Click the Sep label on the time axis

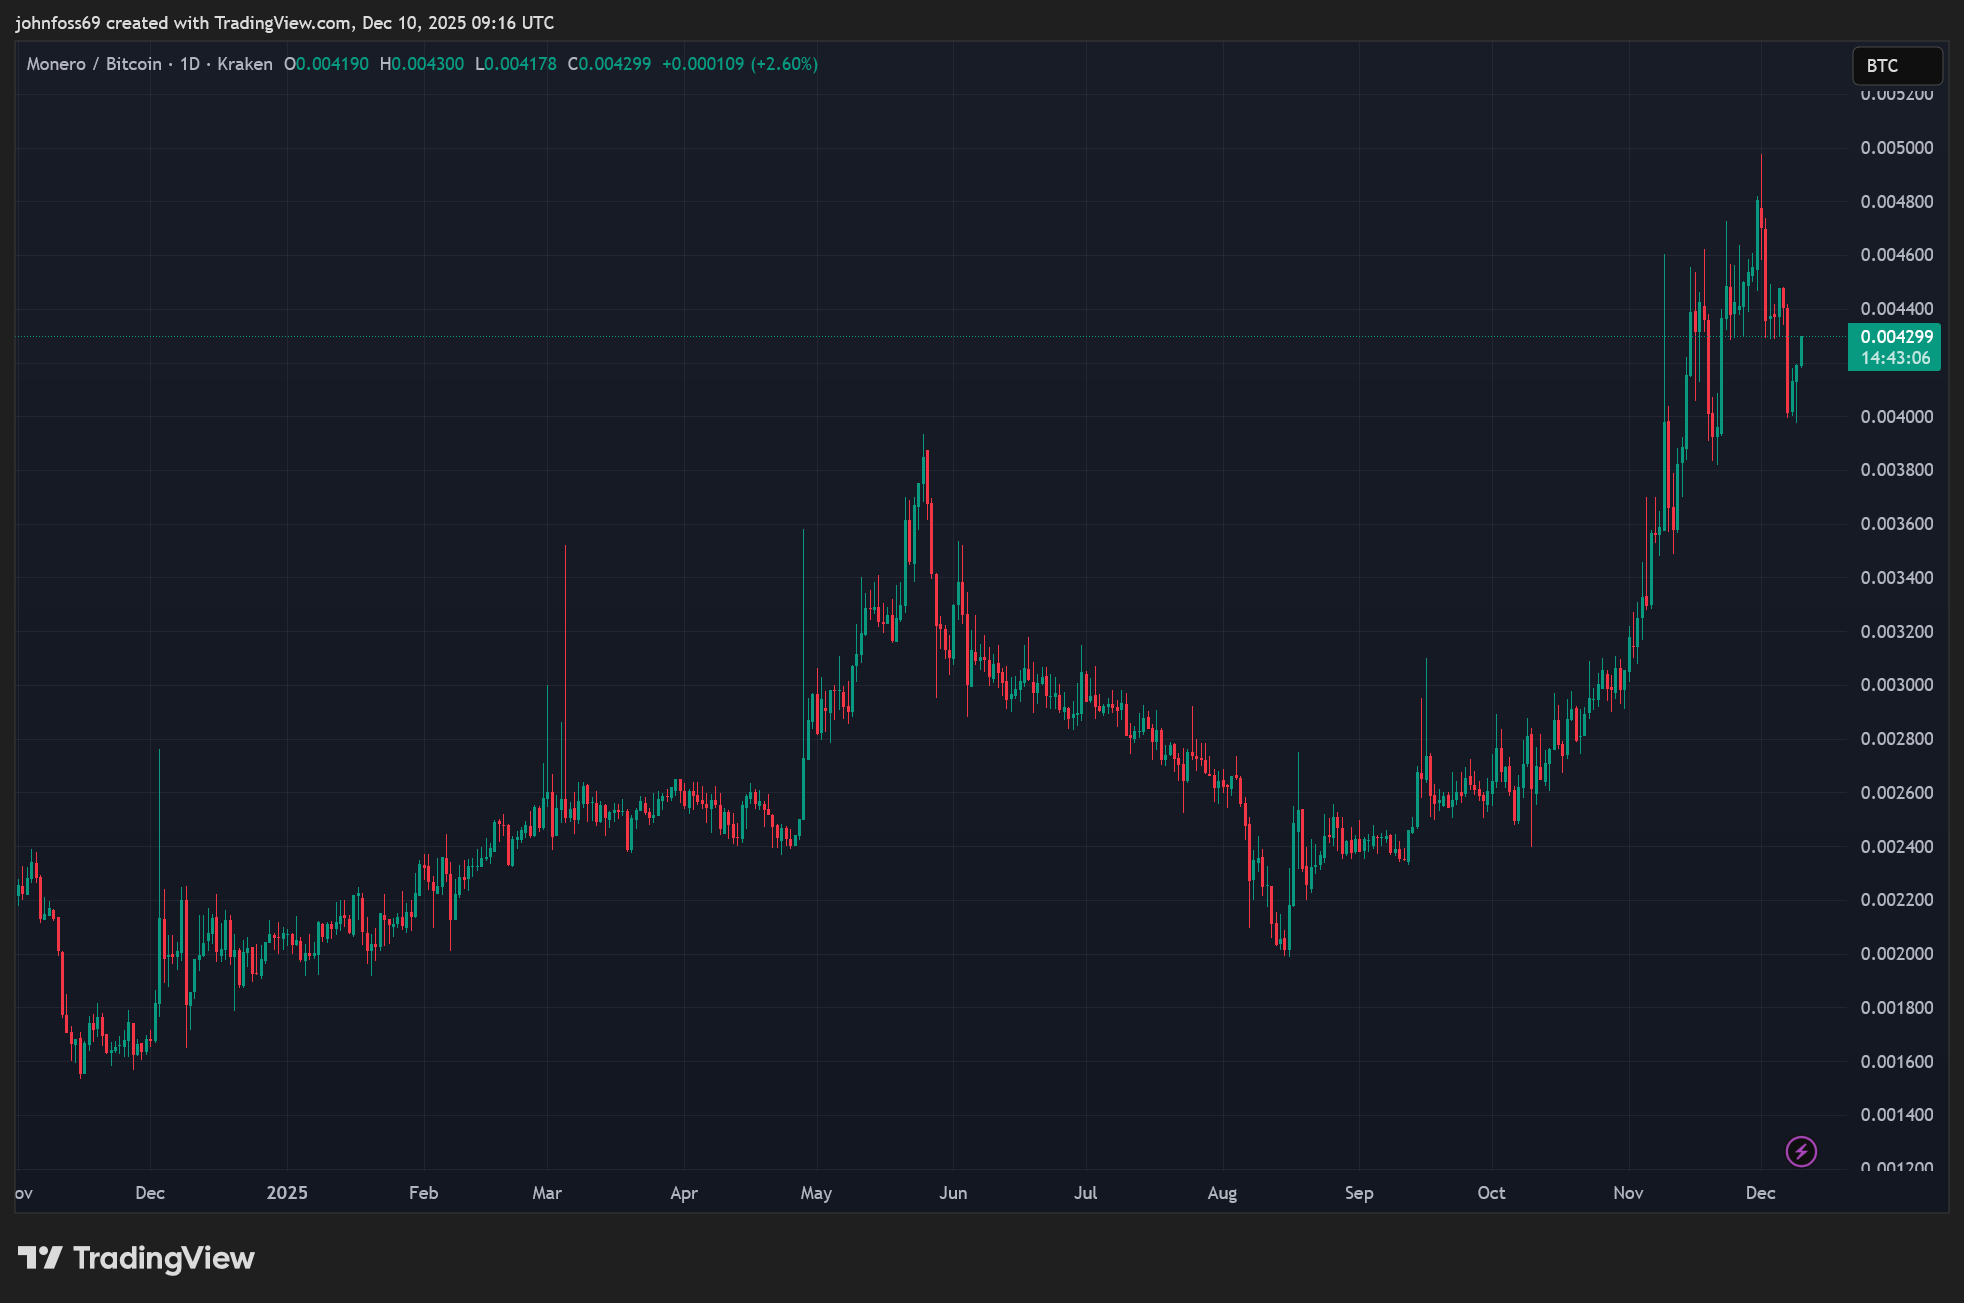[1359, 1192]
